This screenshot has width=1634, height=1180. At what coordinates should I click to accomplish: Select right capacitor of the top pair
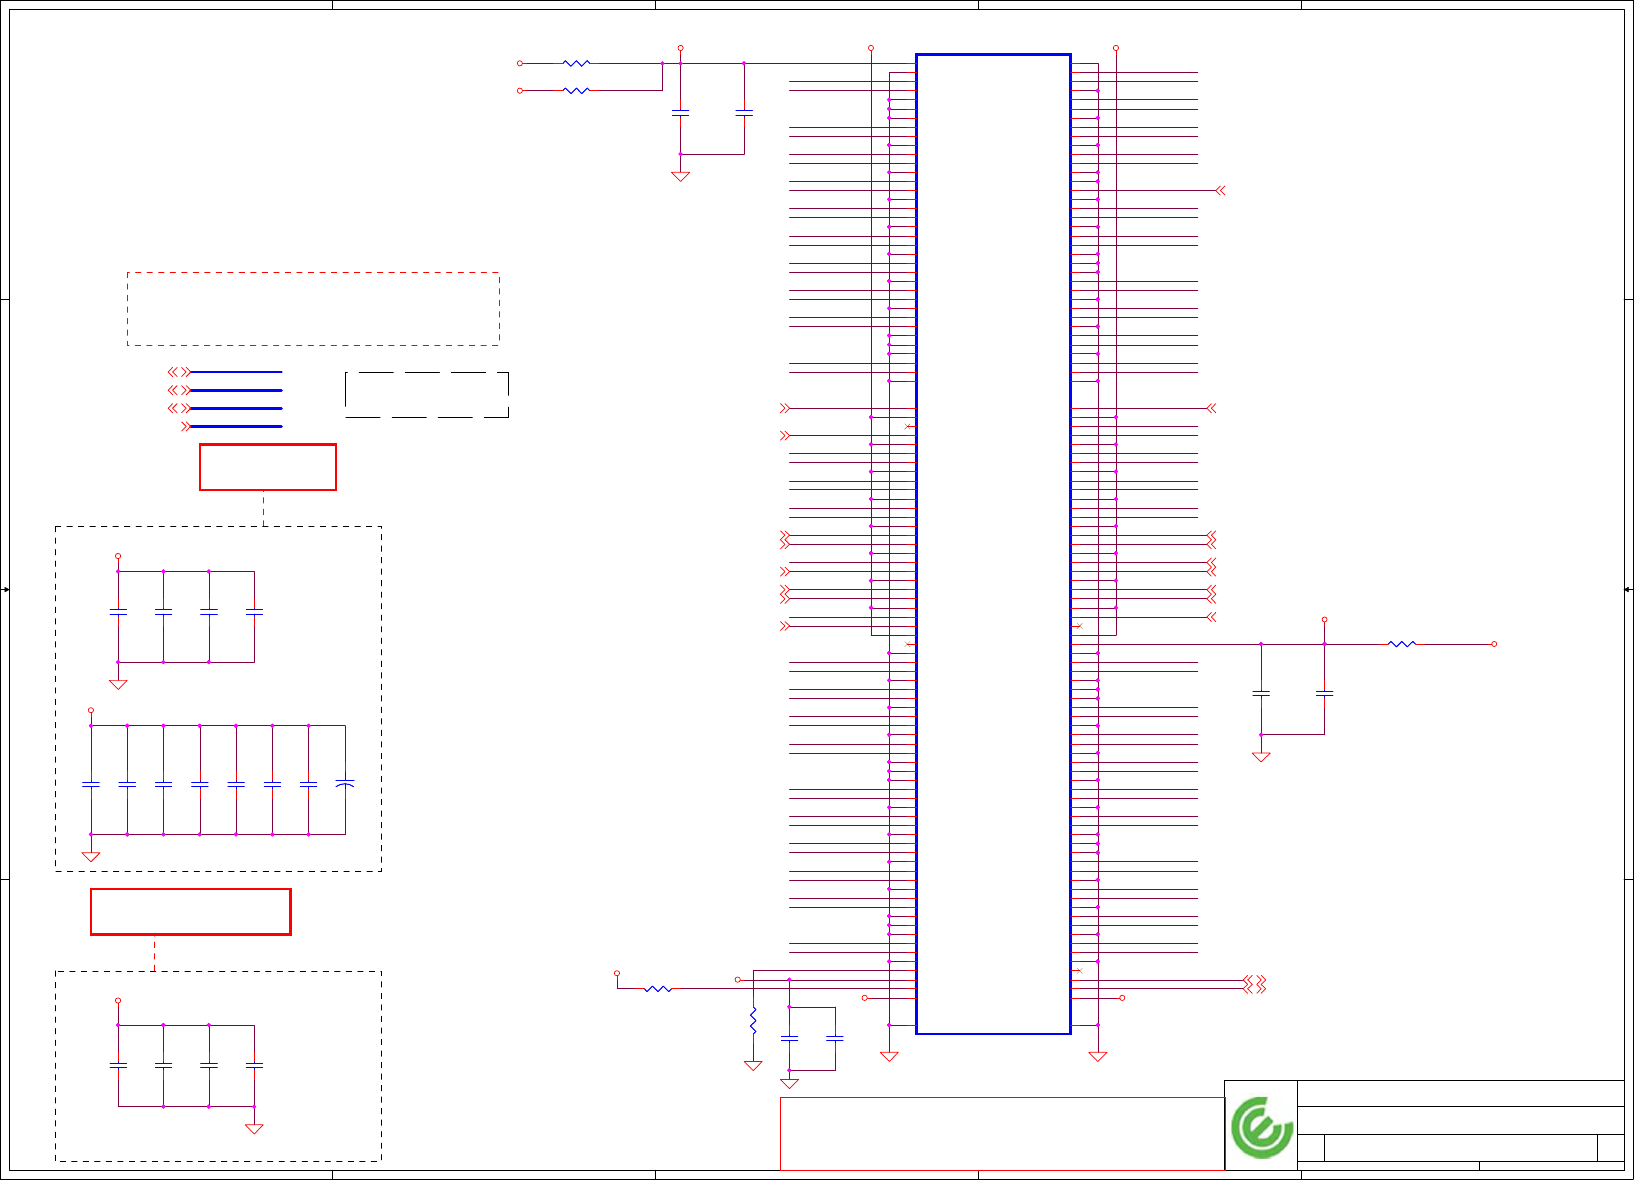(x=744, y=113)
